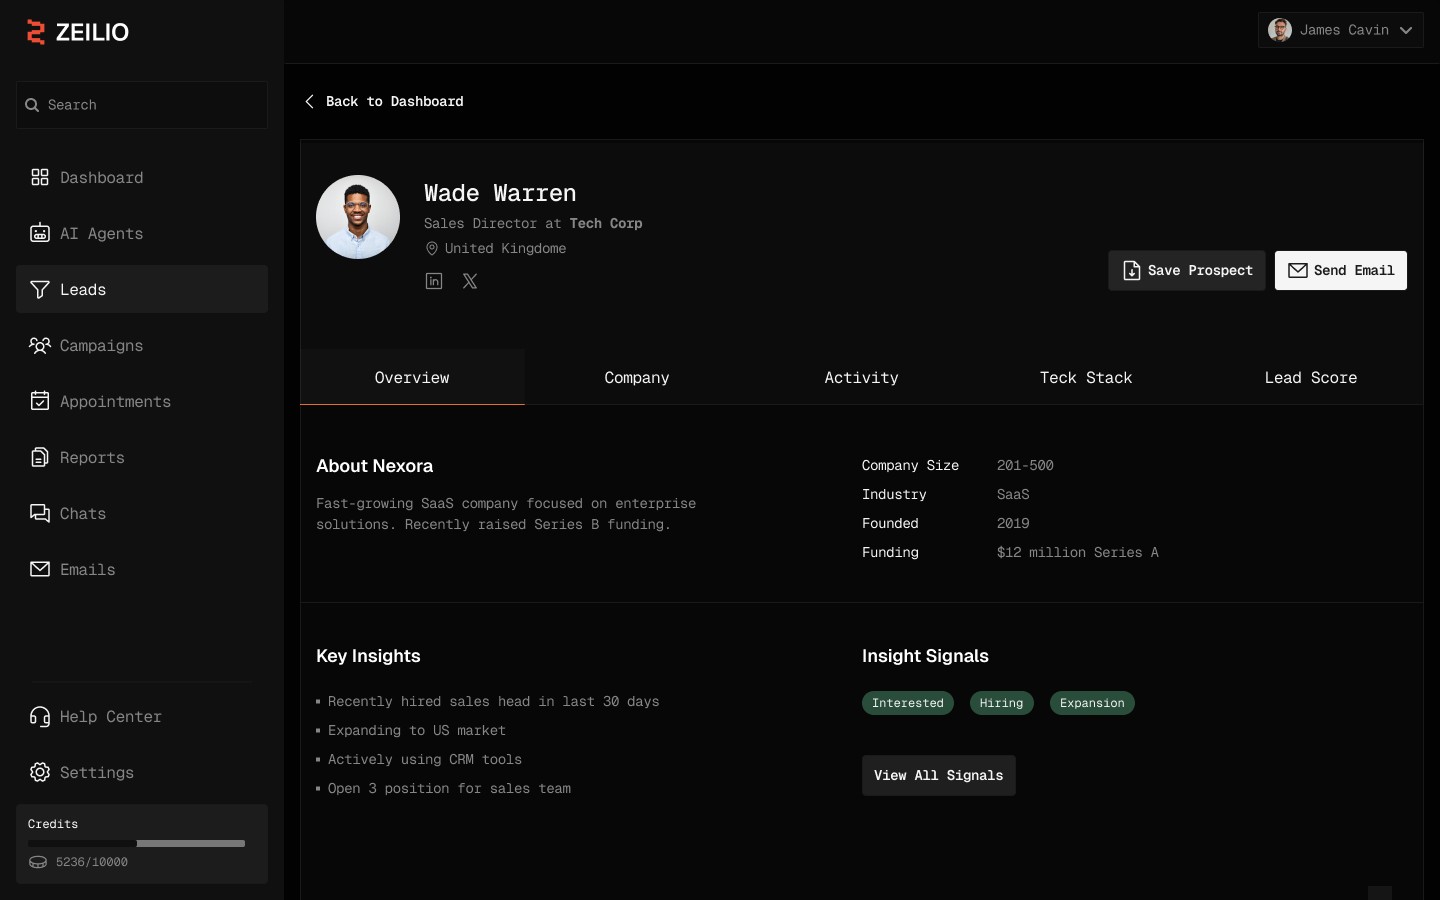The width and height of the screenshot is (1440, 900).
Task: Click the Founded 2019 value
Action: 1013,523
